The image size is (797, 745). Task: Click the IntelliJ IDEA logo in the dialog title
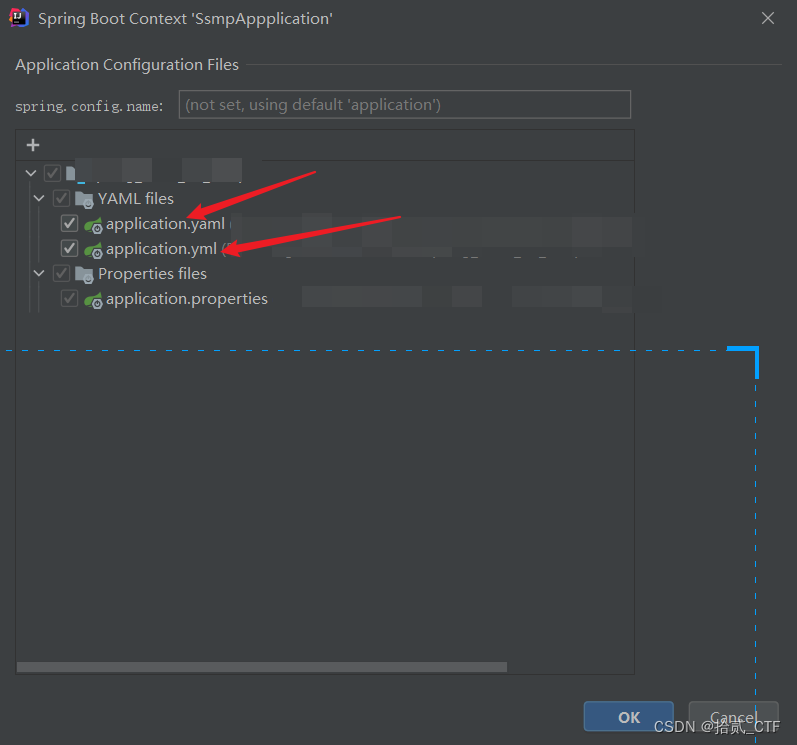(x=19, y=18)
